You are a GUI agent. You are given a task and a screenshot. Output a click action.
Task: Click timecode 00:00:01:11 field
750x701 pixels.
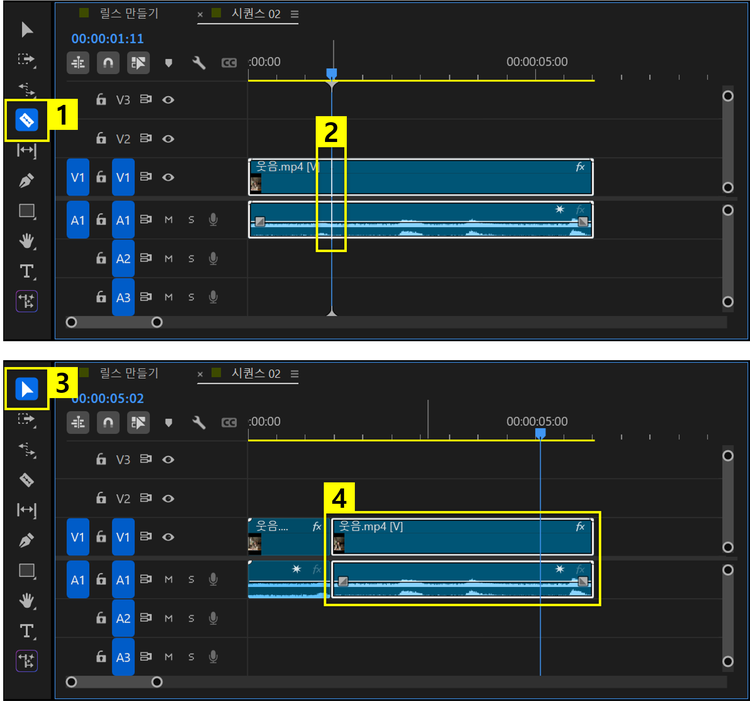pyautogui.click(x=108, y=39)
